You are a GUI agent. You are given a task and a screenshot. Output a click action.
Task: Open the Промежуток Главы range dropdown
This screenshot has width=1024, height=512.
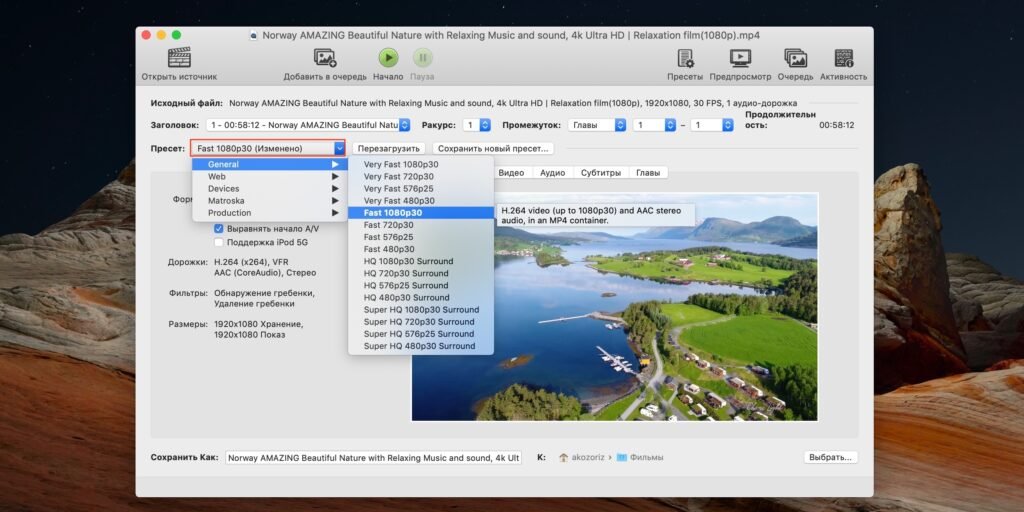pyautogui.click(x=597, y=125)
